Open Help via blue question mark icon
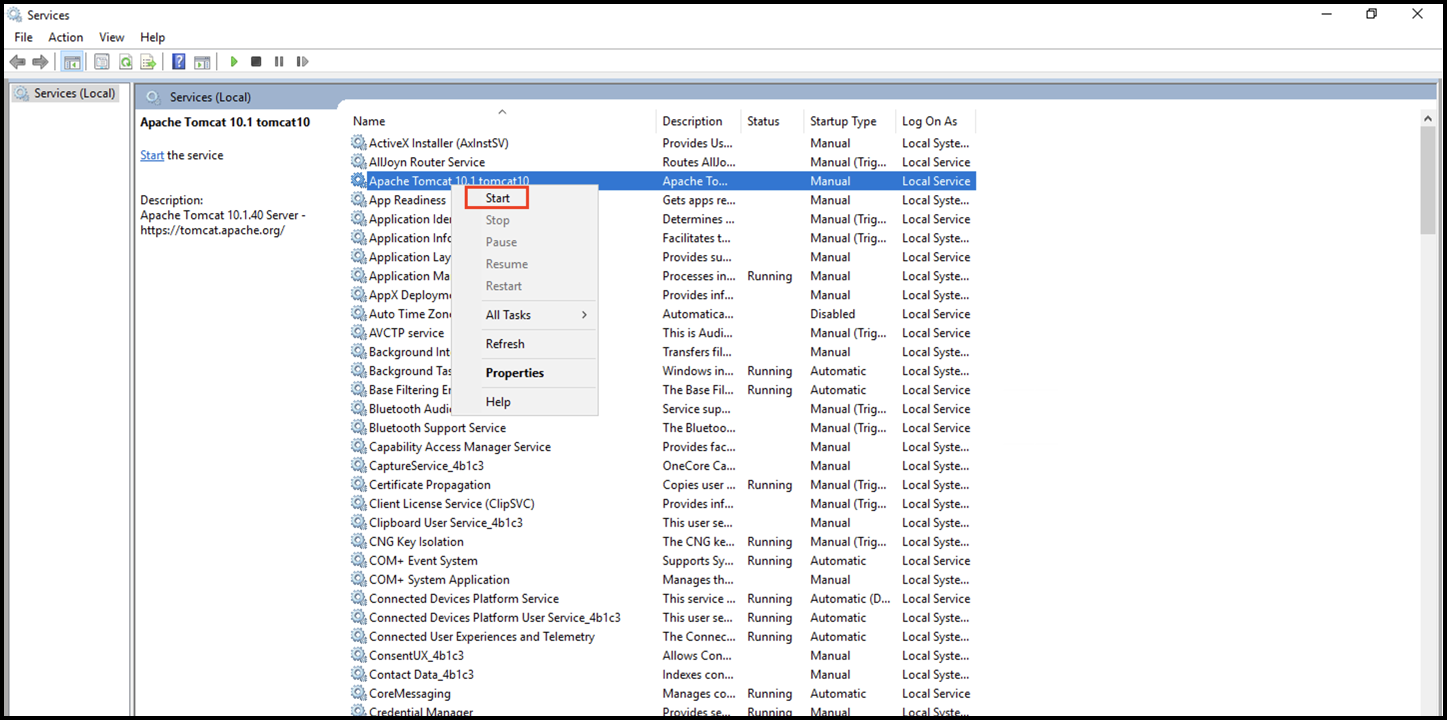Viewport: 1447px width, 720px height. (x=178, y=62)
